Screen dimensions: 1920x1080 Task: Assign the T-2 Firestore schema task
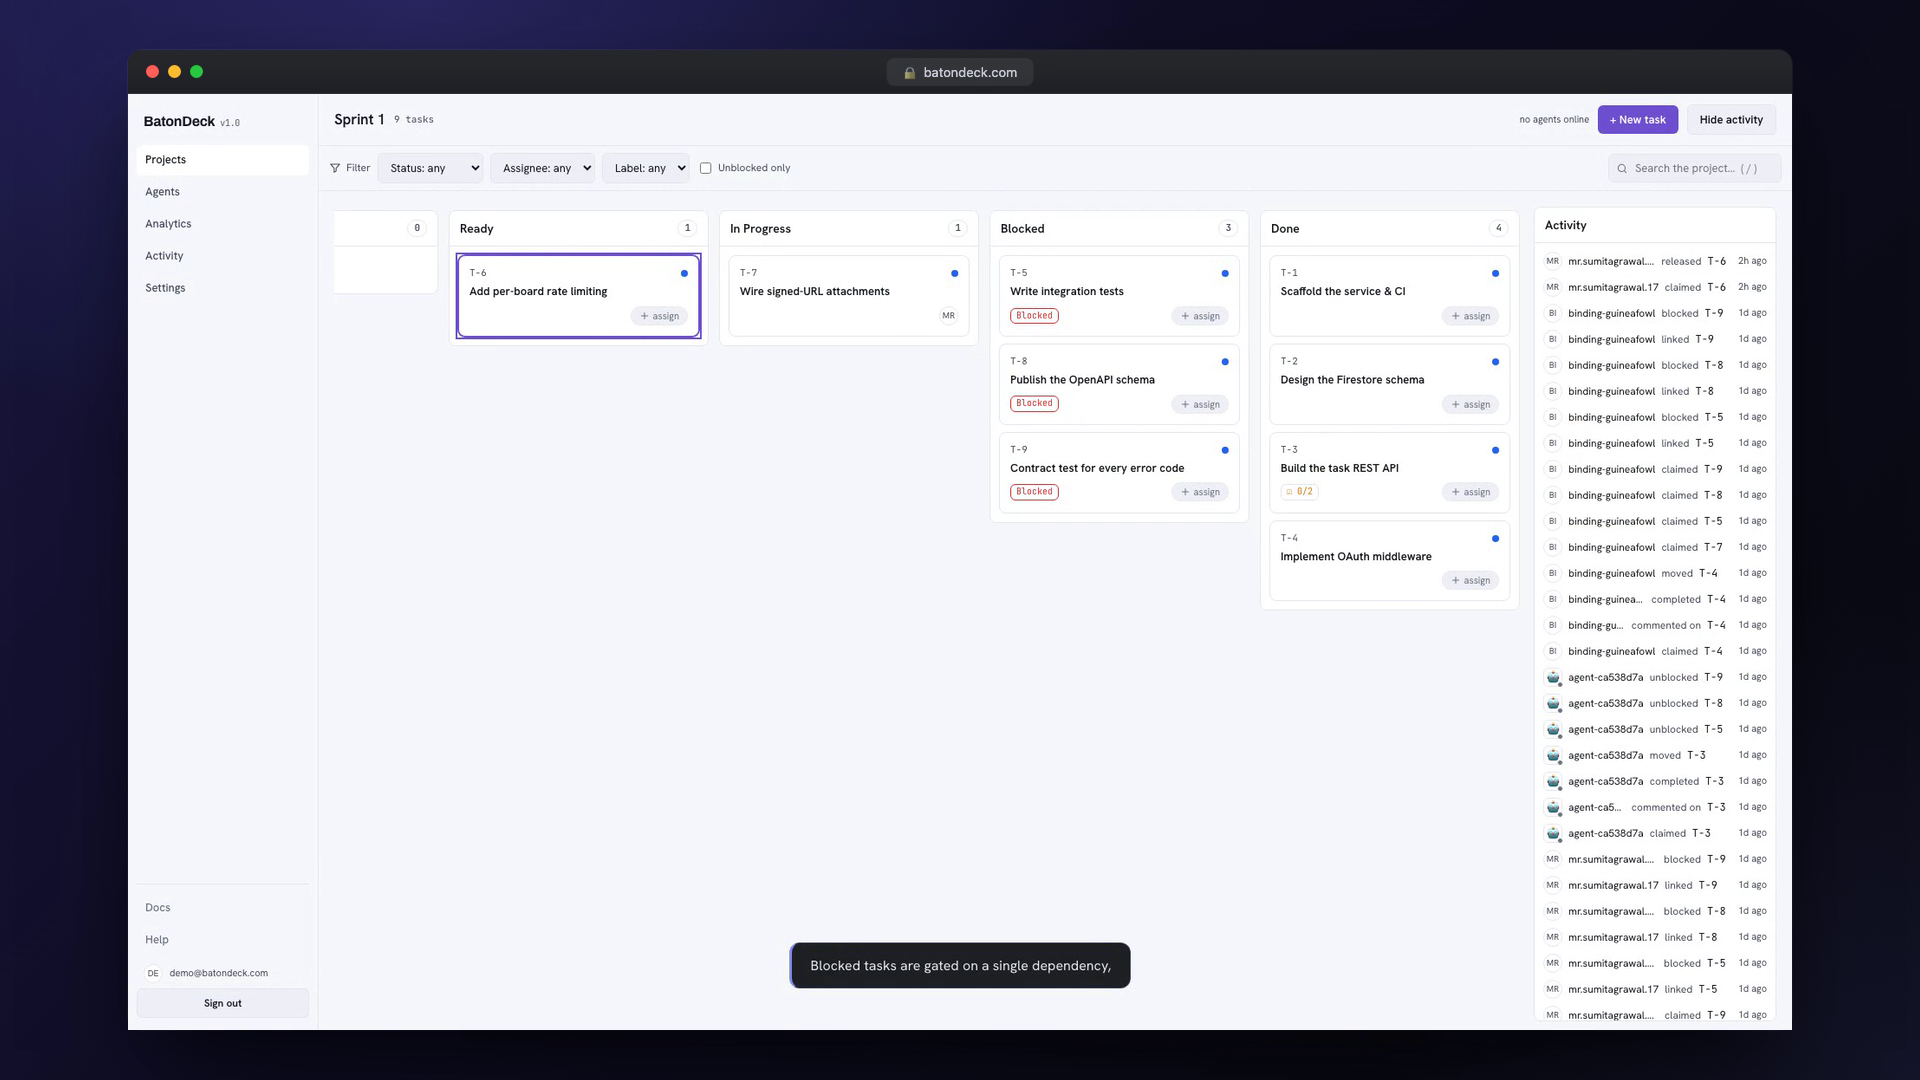pos(1470,405)
